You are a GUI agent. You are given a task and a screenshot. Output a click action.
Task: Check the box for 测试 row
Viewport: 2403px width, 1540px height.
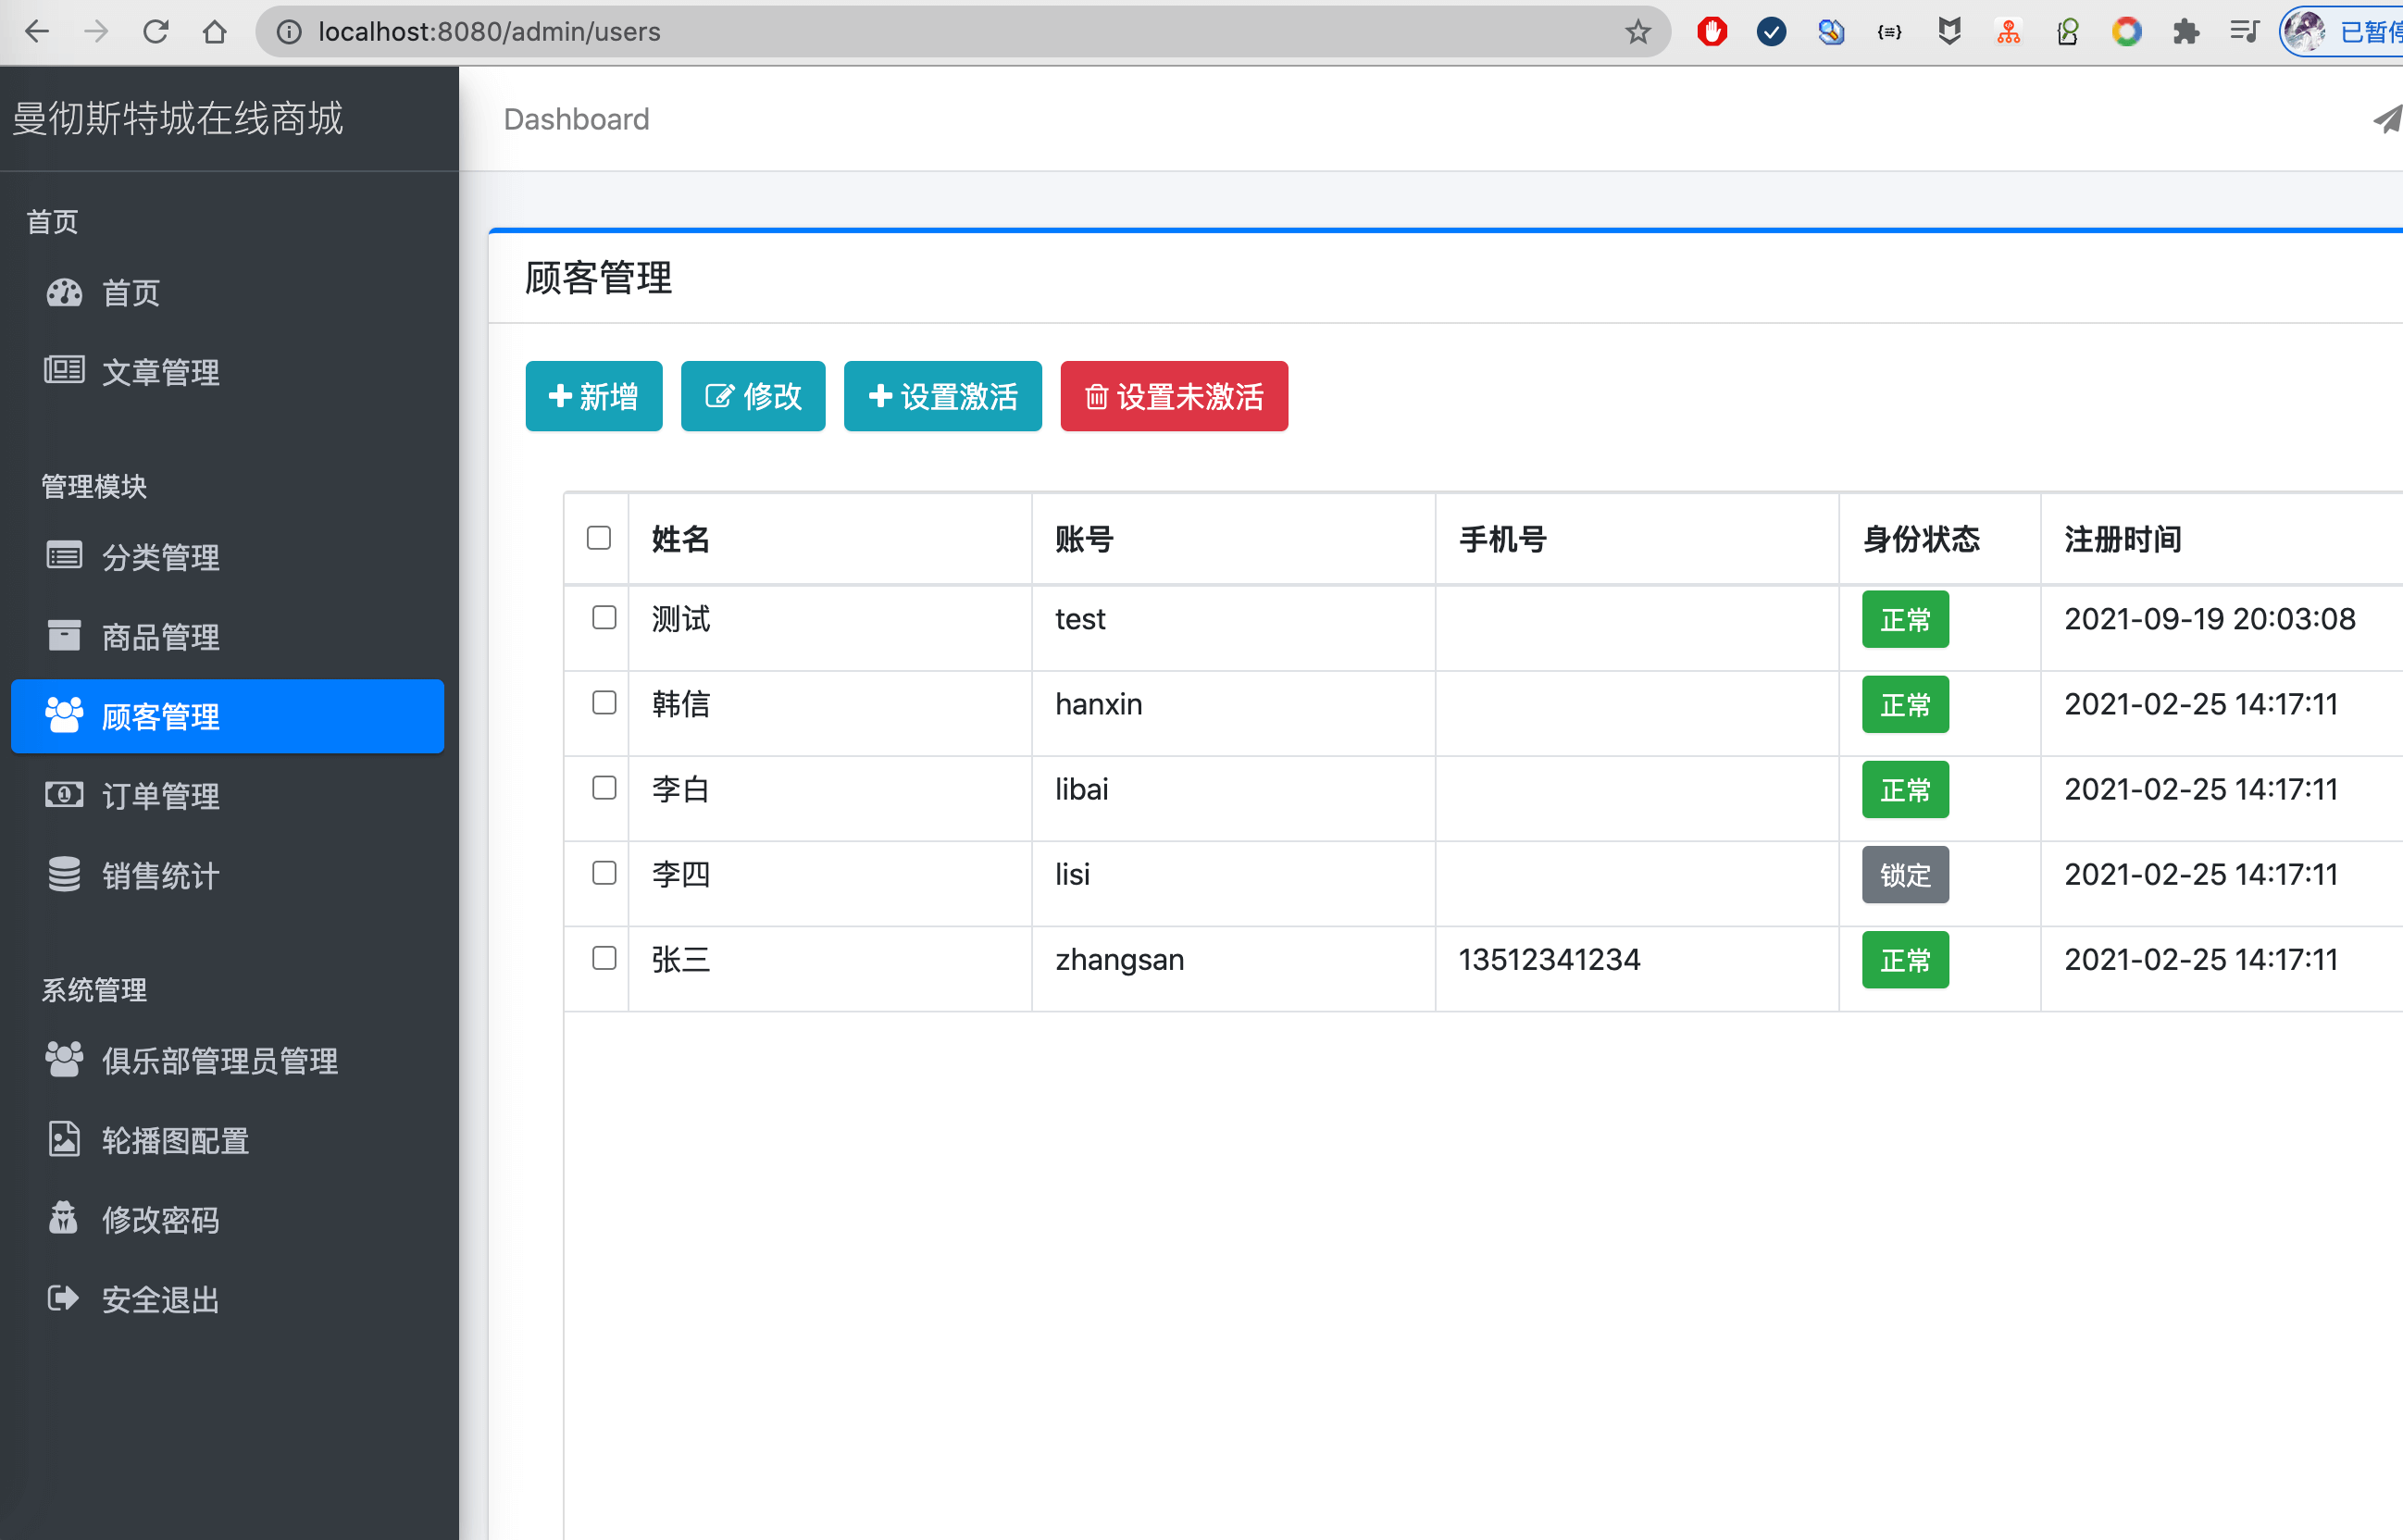pos(604,618)
